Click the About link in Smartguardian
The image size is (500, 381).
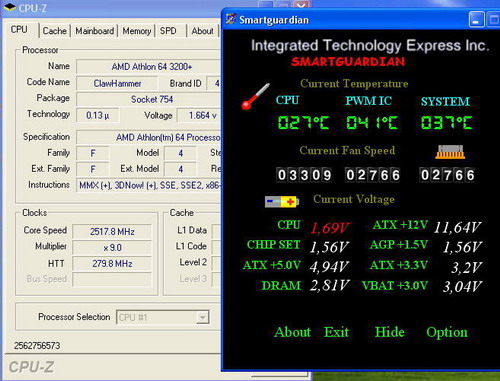pyautogui.click(x=292, y=332)
